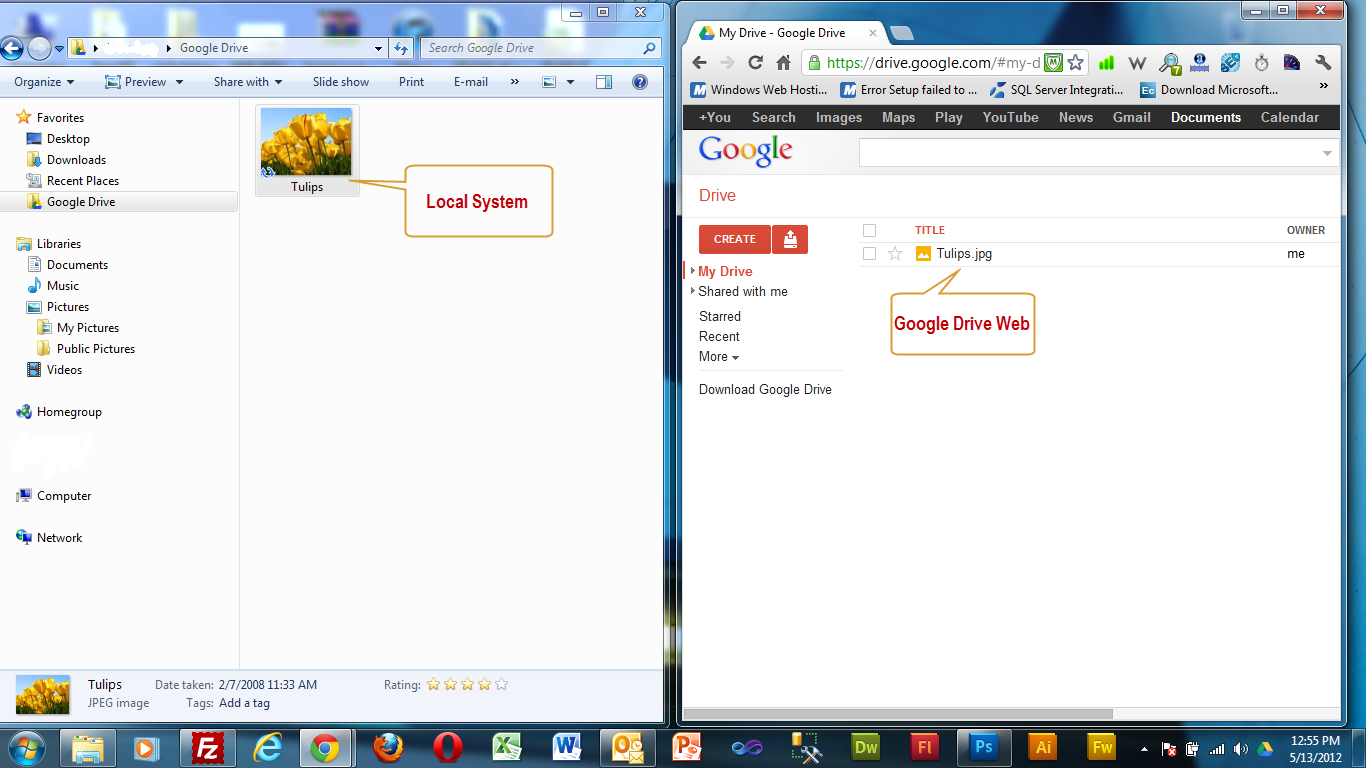The width and height of the screenshot is (1366, 768).
Task: Click the upload button beside CREATE
Action: point(790,239)
